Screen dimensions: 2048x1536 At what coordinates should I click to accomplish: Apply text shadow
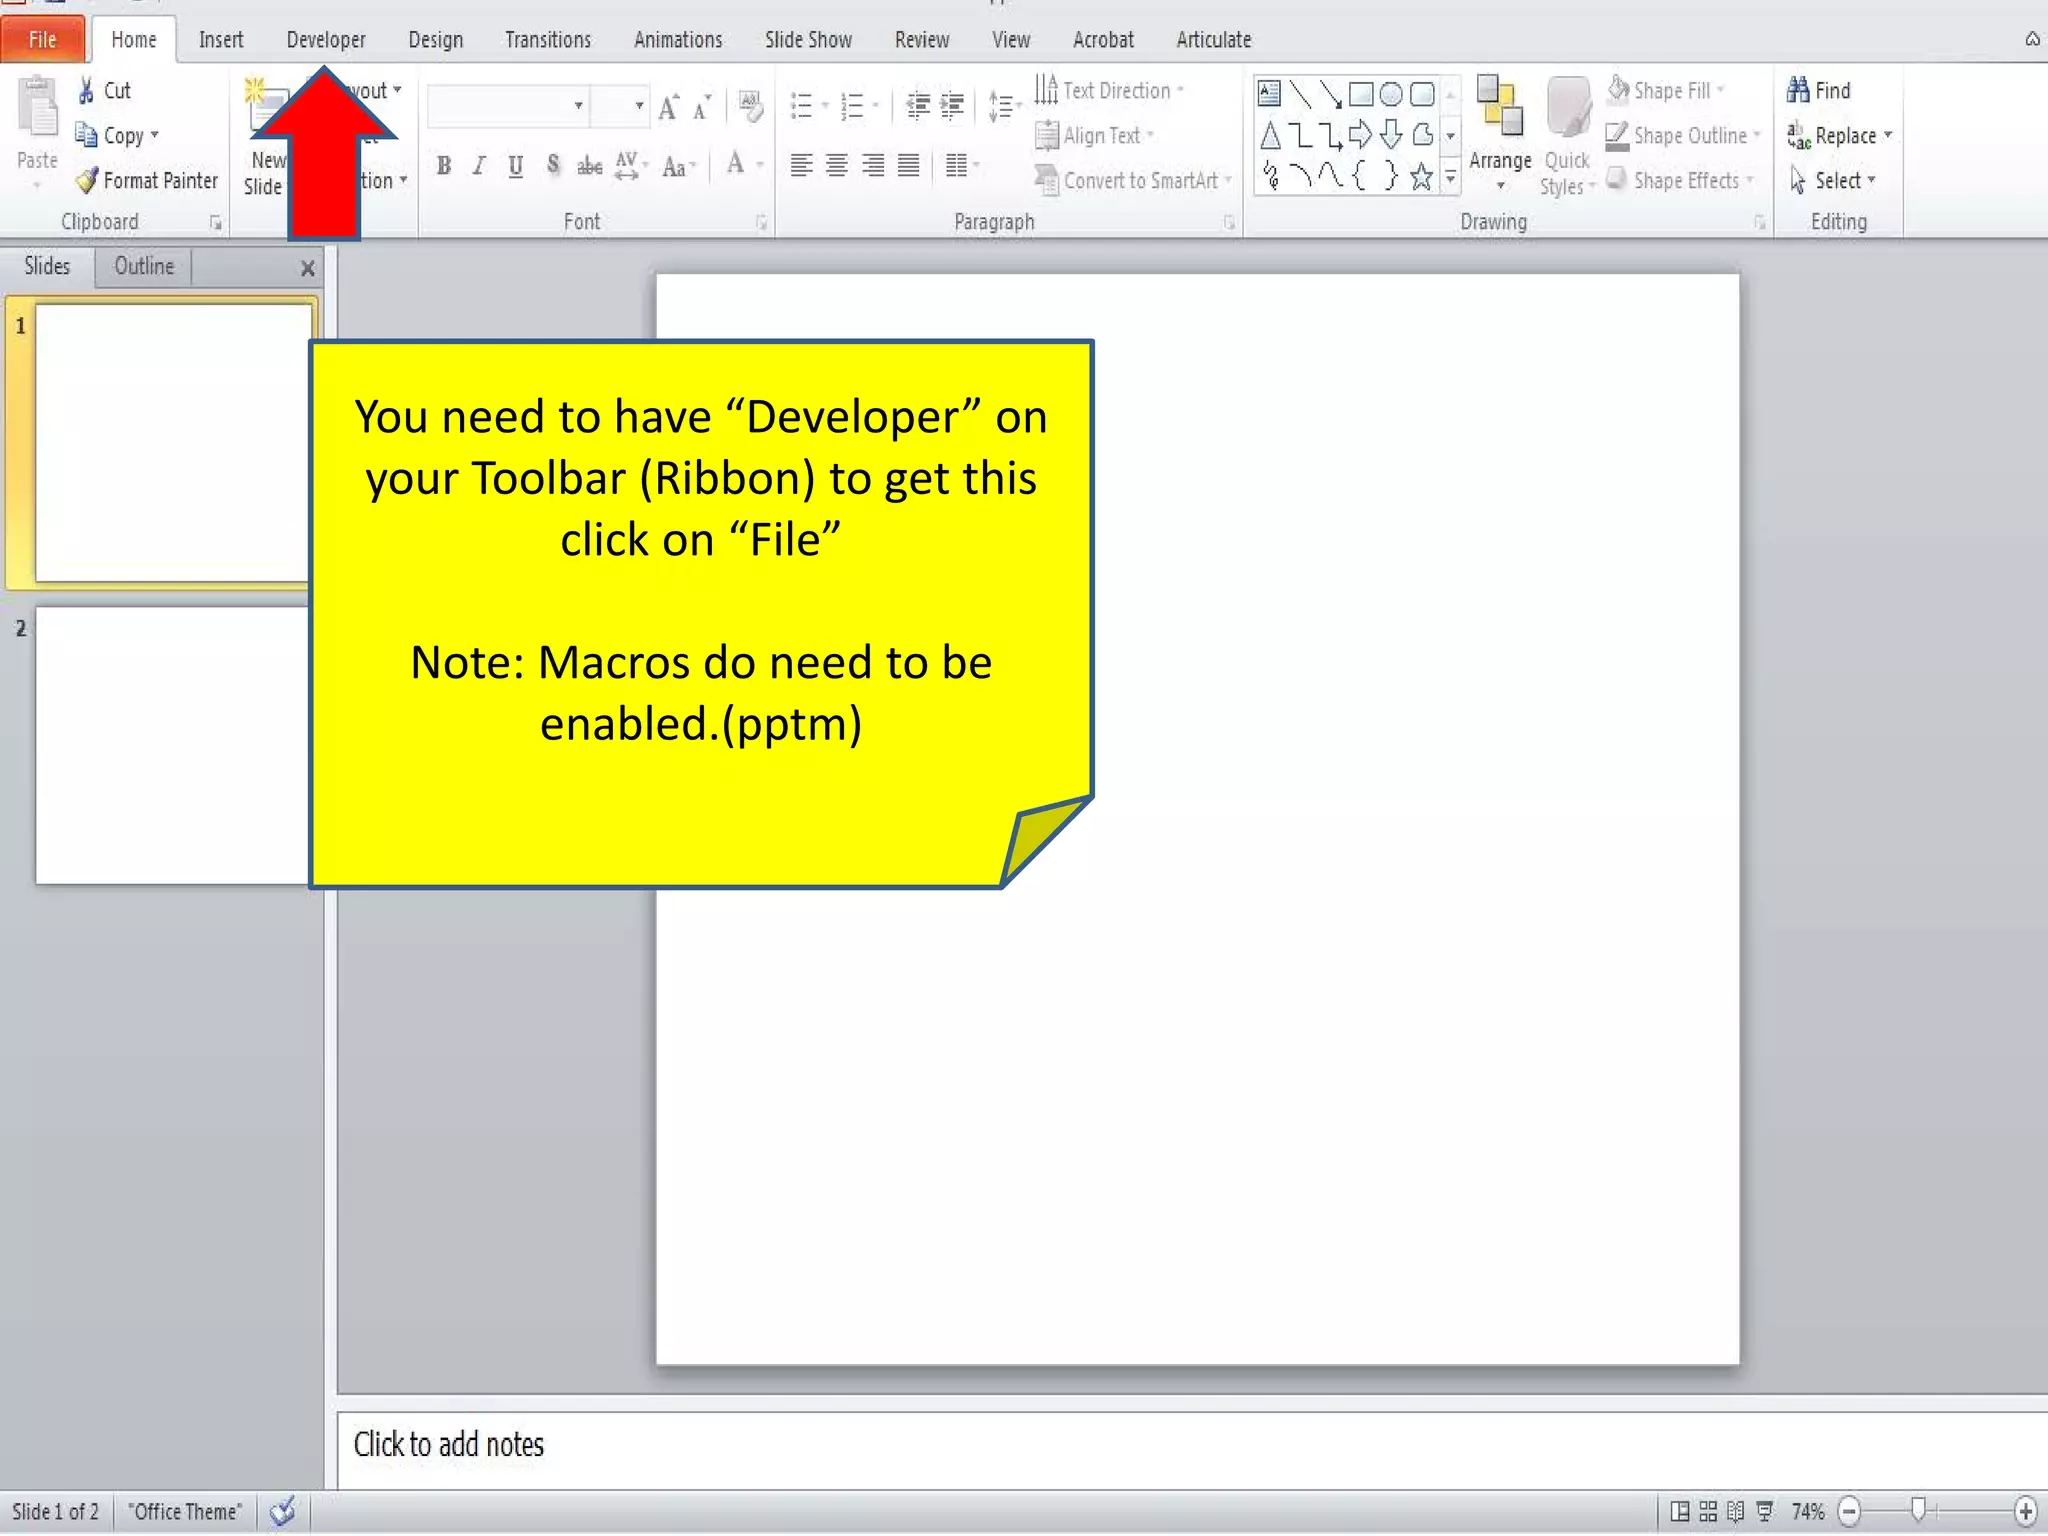pyautogui.click(x=553, y=166)
